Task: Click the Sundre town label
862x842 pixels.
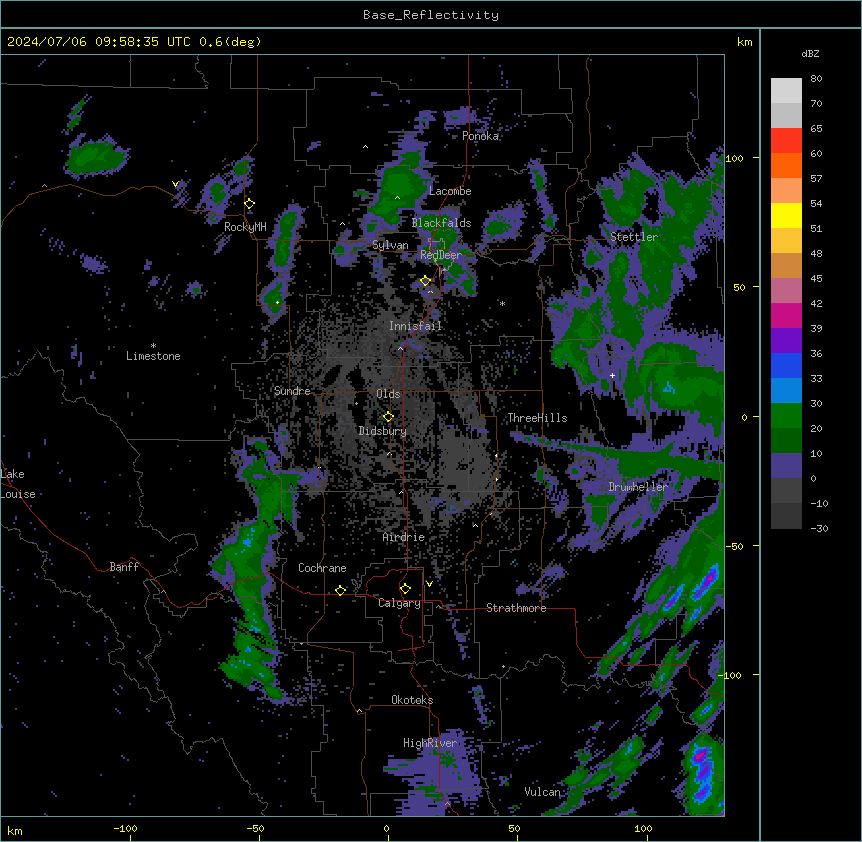Action: point(292,391)
